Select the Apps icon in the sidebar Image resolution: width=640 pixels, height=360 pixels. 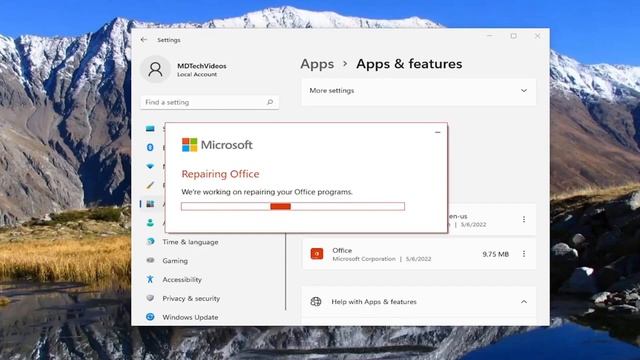pos(150,204)
